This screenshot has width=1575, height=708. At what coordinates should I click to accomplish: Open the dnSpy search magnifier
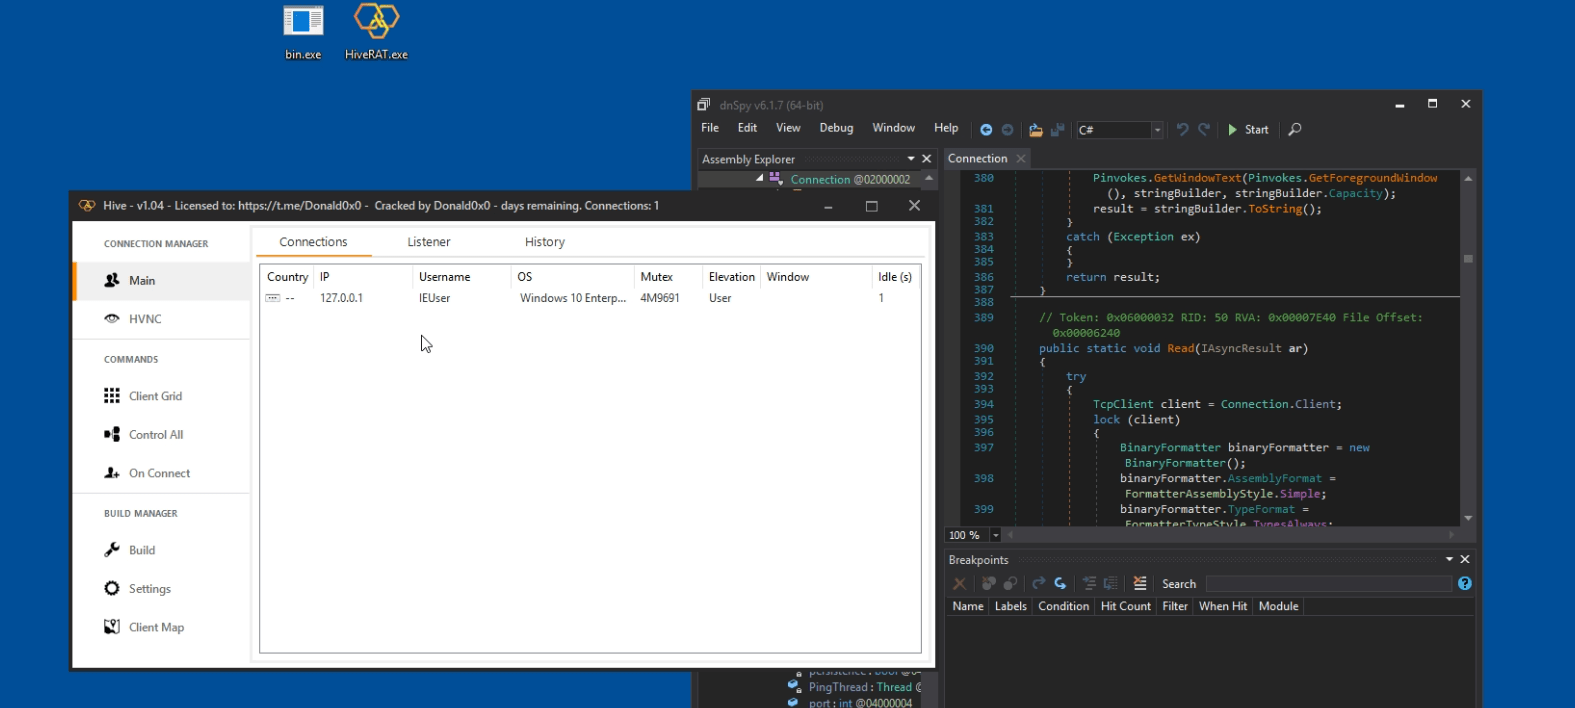click(1295, 129)
